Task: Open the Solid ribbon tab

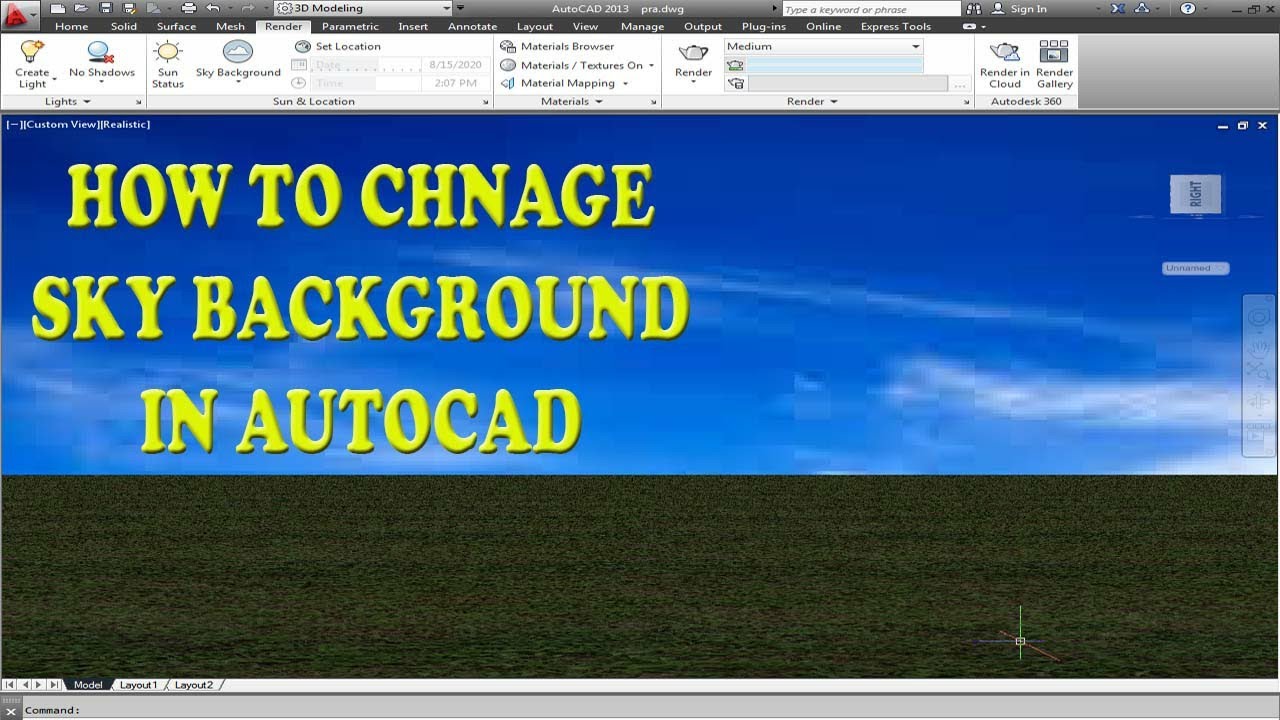Action: [x=124, y=26]
